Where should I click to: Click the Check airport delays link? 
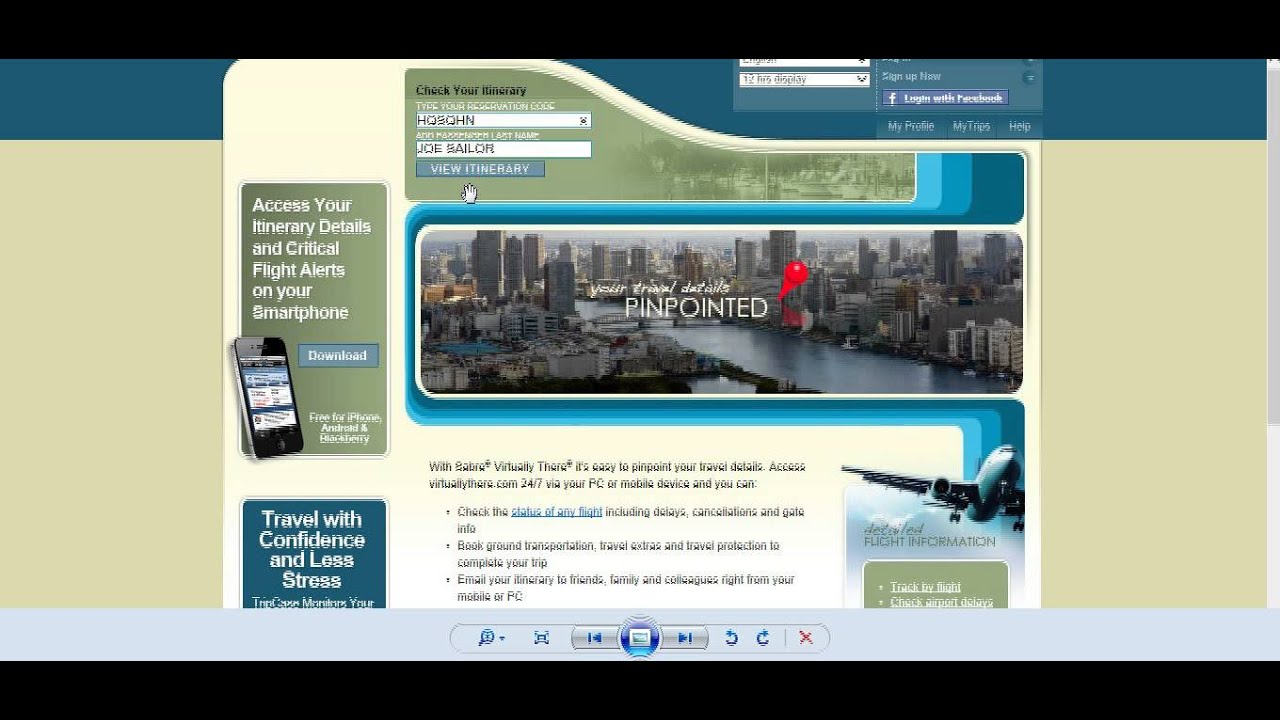coord(942,602)
